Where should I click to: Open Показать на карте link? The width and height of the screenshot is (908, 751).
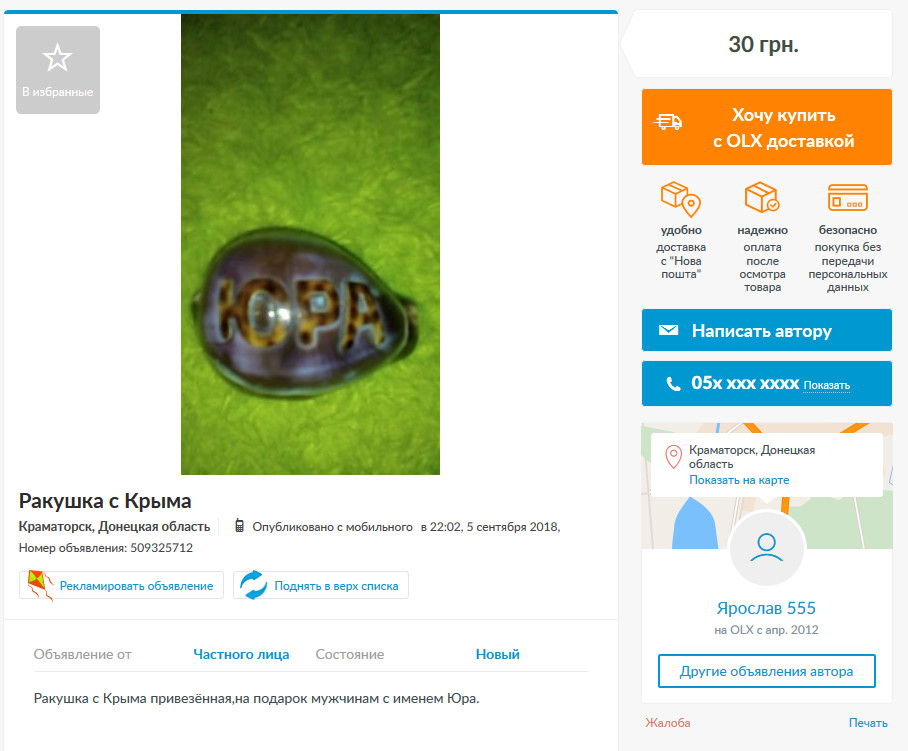click(739, 480)
